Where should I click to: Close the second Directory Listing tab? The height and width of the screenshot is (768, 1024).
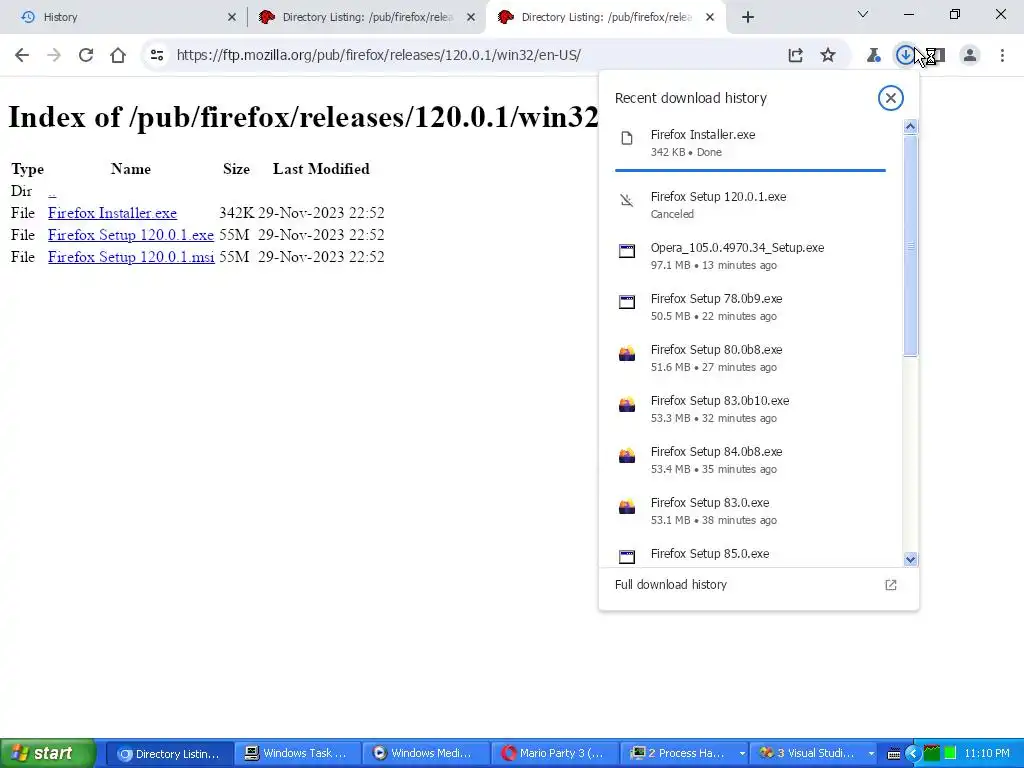click(x=471, y=17)
